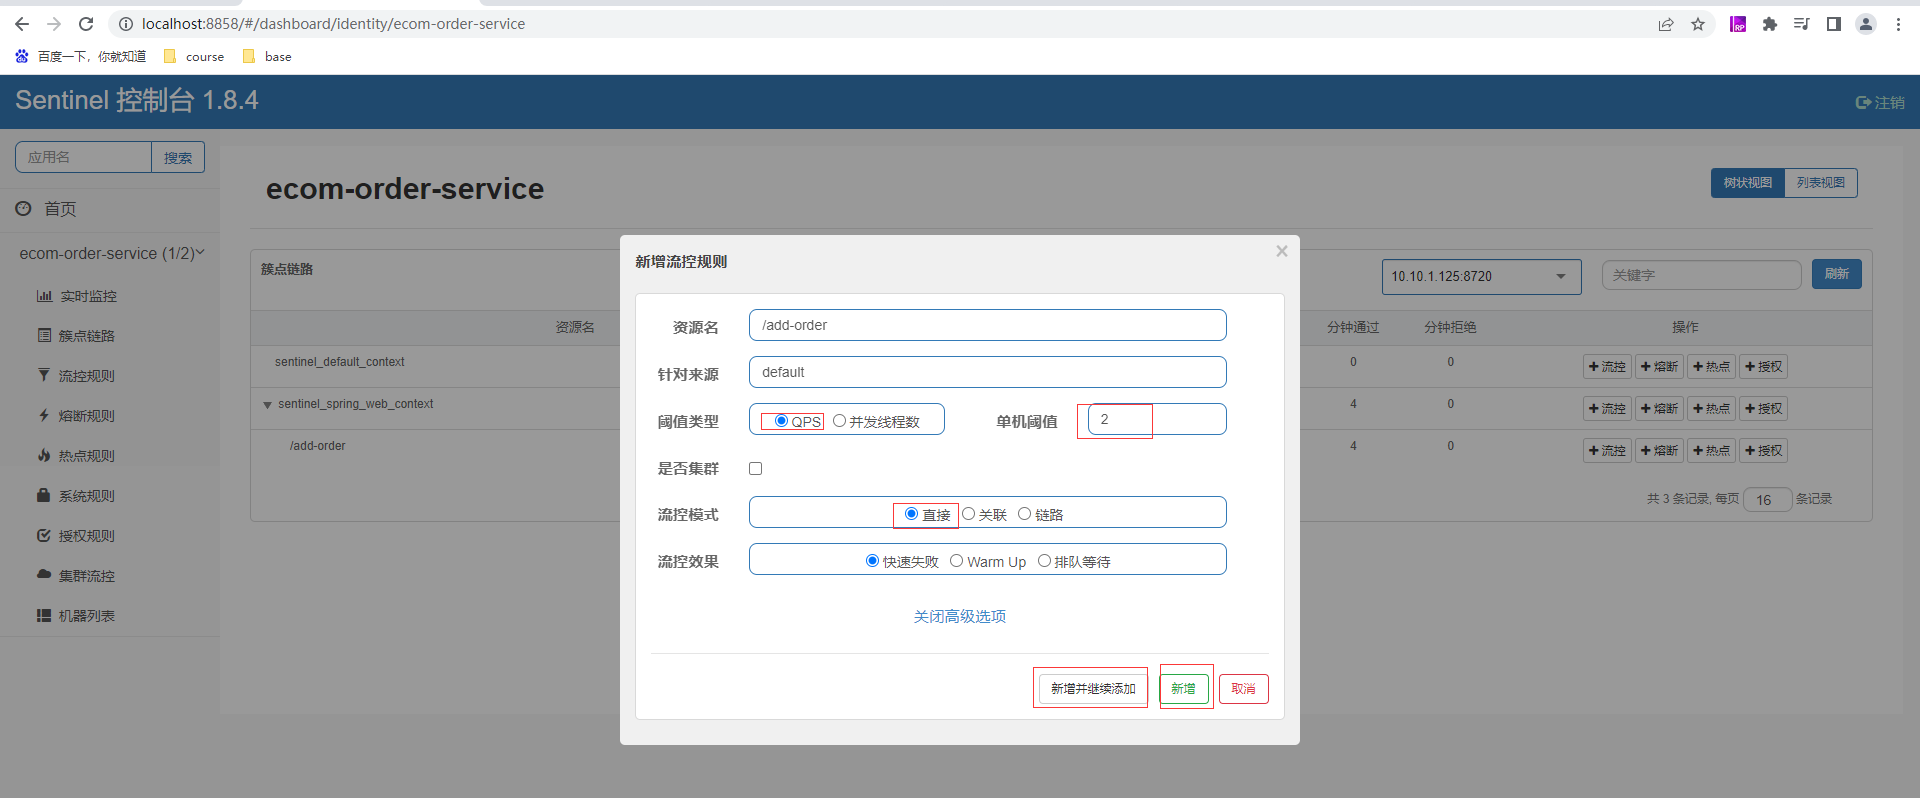Go back using the browser back arrow
Viewport: 1920px width, 798px height.
pos(22,24)
